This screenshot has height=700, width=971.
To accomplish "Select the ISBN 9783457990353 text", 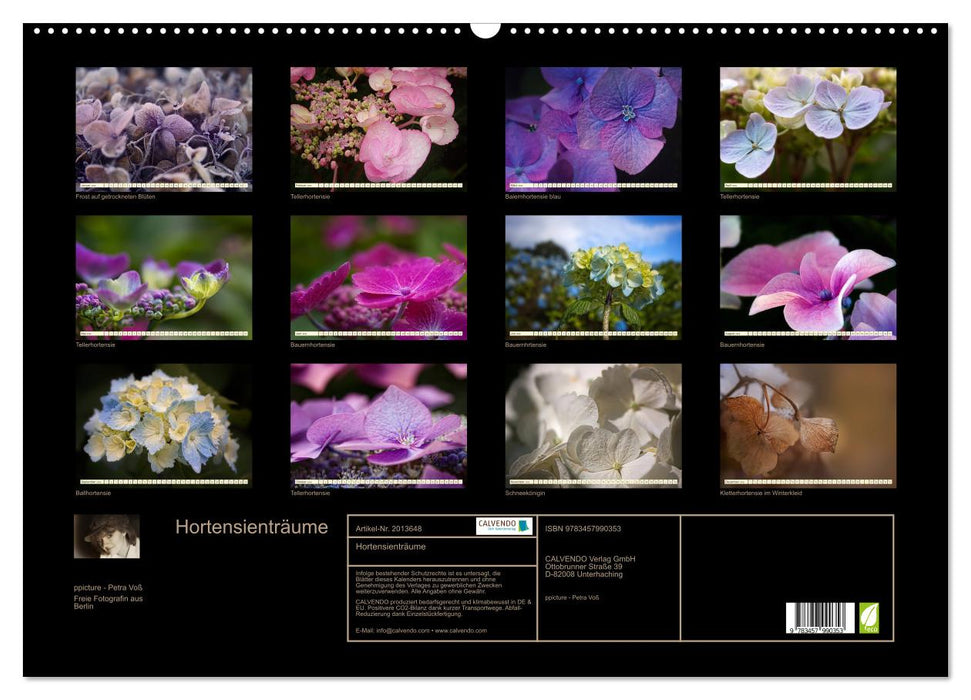I will click(x=583, y=527).
